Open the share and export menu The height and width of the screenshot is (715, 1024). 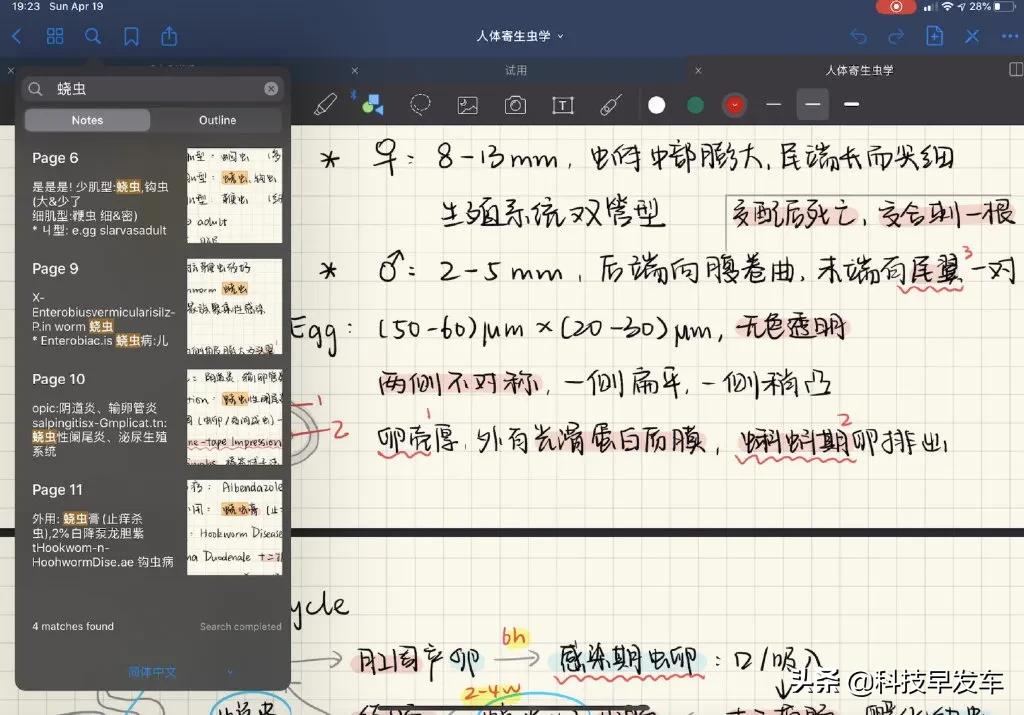(x=169, y=35)
